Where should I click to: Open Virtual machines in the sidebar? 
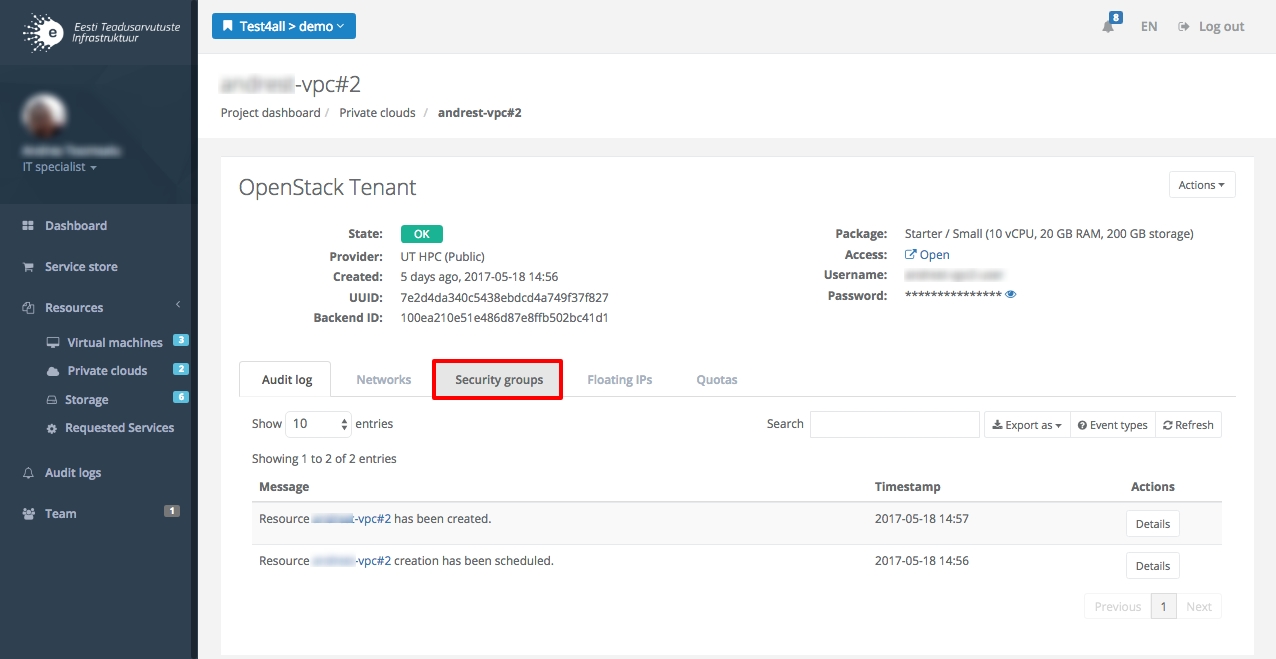(115, 343)
